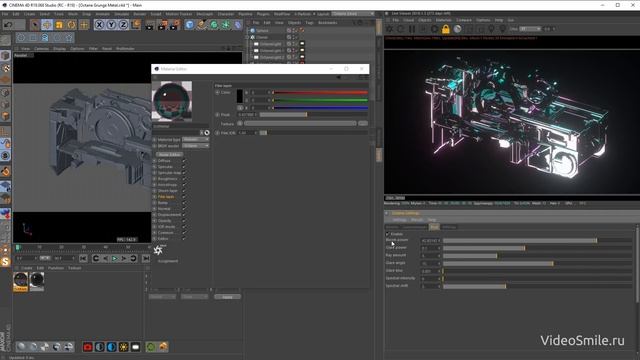Adjust the Float value slider
Screen dimensions: 640x360
coord(314,115)
